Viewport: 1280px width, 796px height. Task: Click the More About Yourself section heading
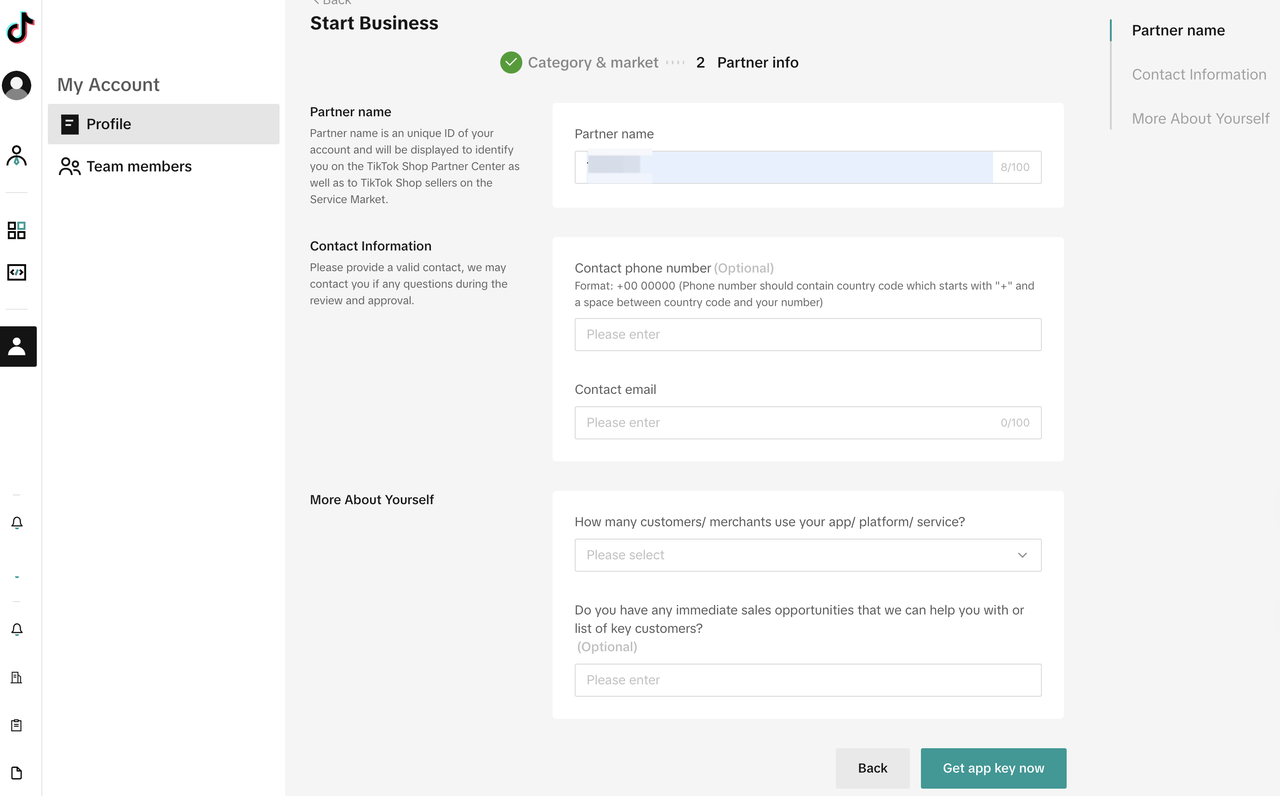pos(372,500)
